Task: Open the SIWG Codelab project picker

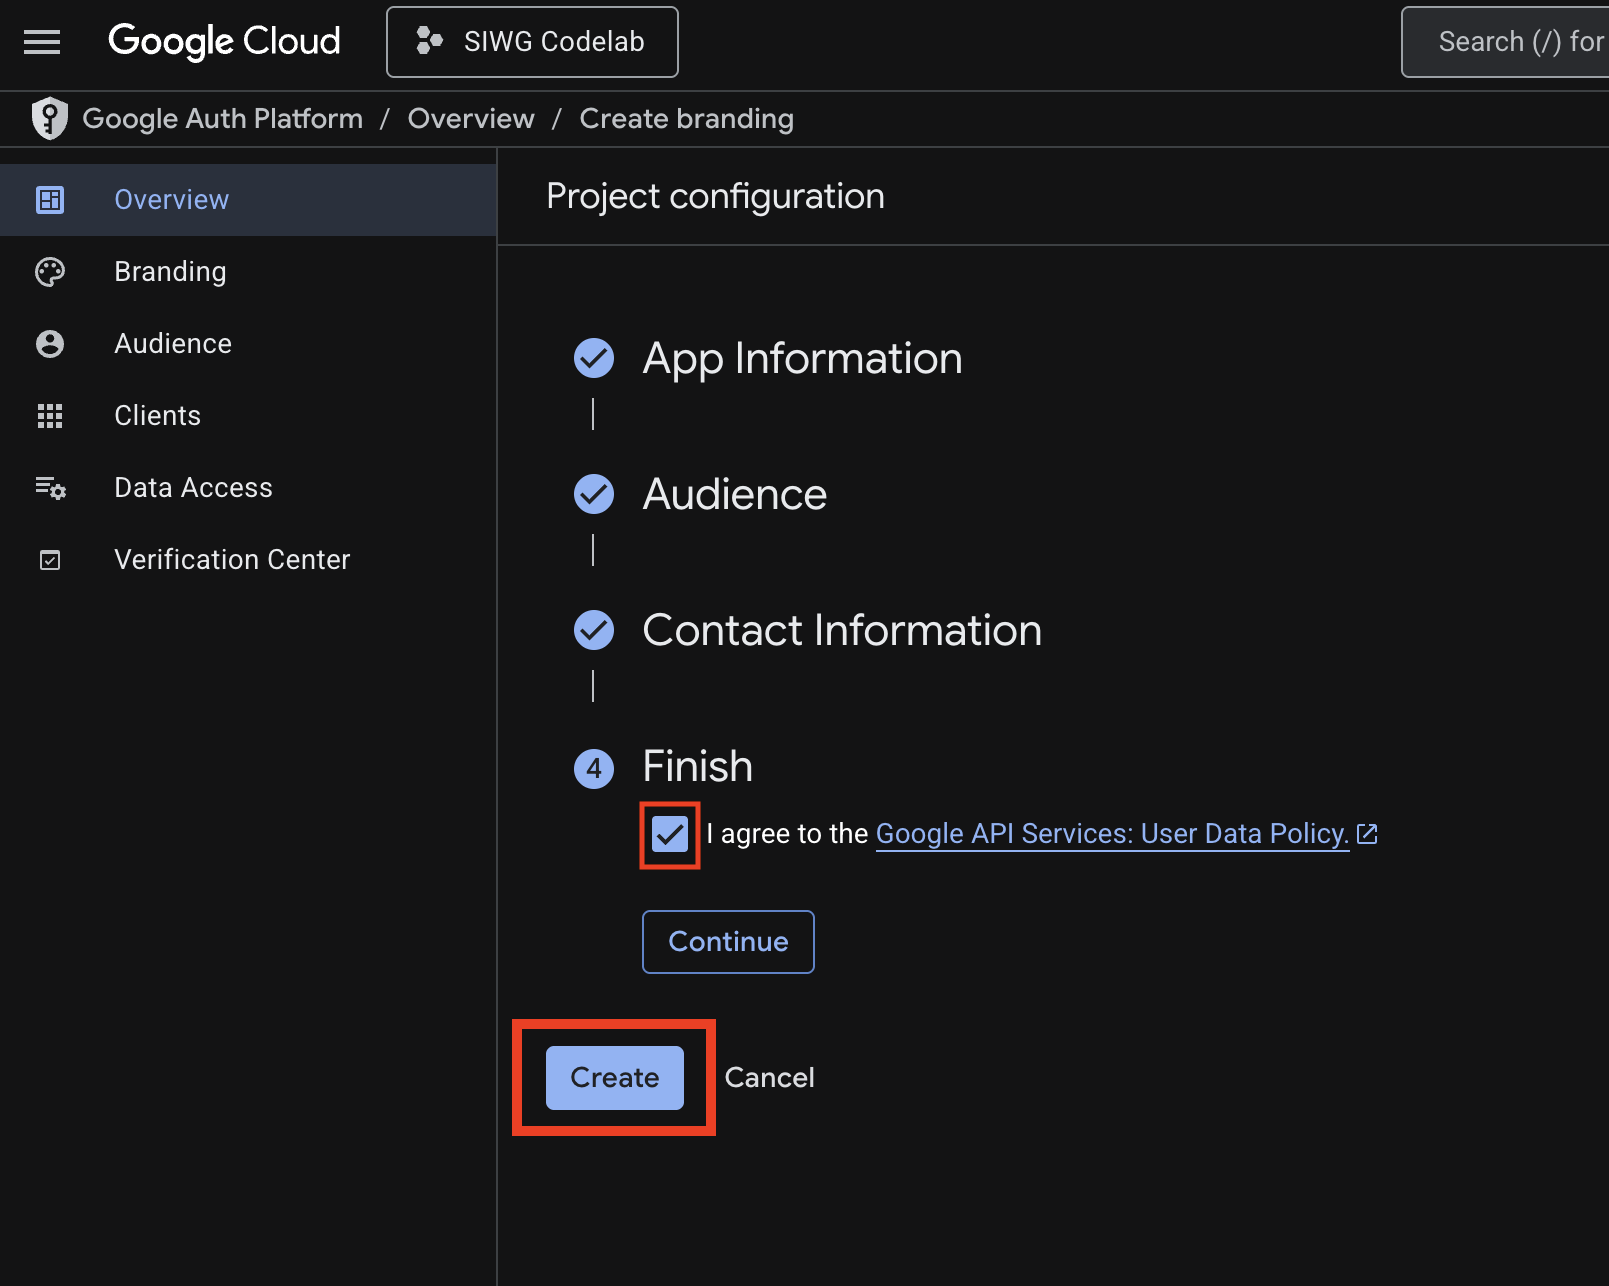Action: (532, 42)
